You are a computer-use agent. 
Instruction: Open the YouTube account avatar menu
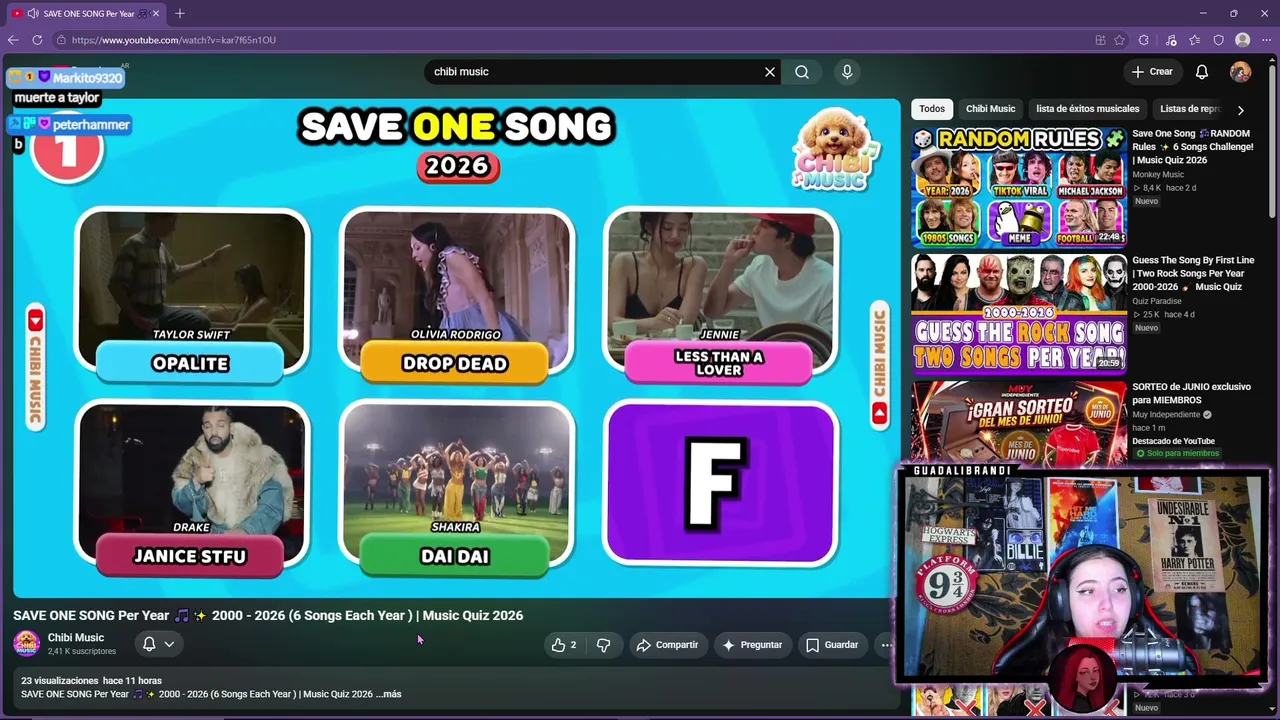[x=1240, y=72]
